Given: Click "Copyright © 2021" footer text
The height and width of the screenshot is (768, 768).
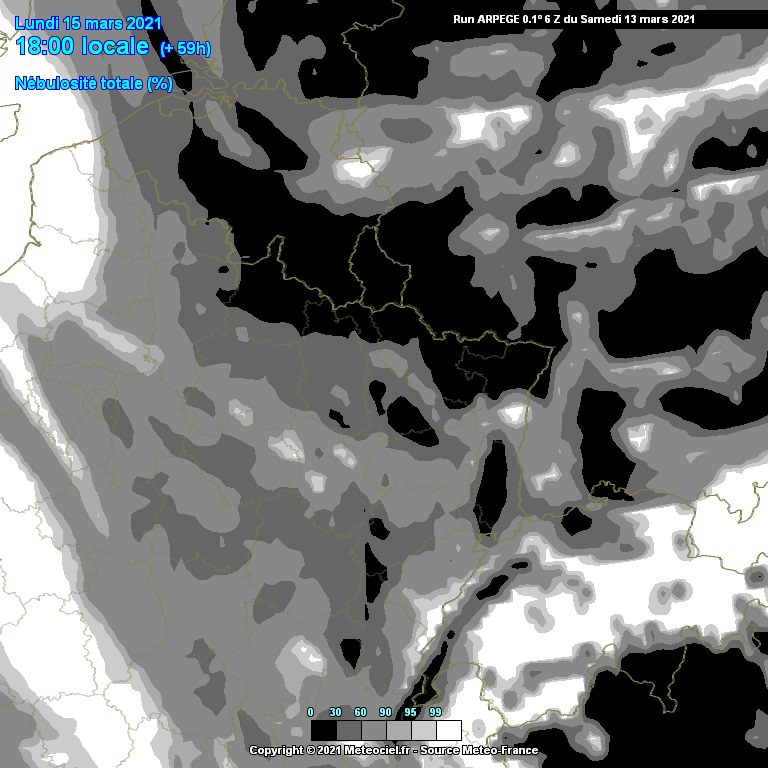Looking at the screenshot, I should click(x=290, y=751).
